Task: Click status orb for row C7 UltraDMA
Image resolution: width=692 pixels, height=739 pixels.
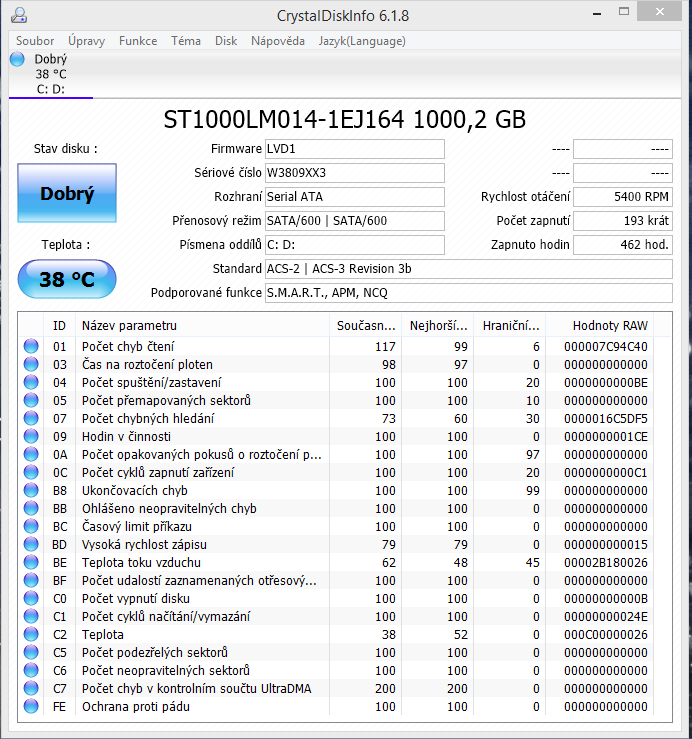Action: click(31, 689)
